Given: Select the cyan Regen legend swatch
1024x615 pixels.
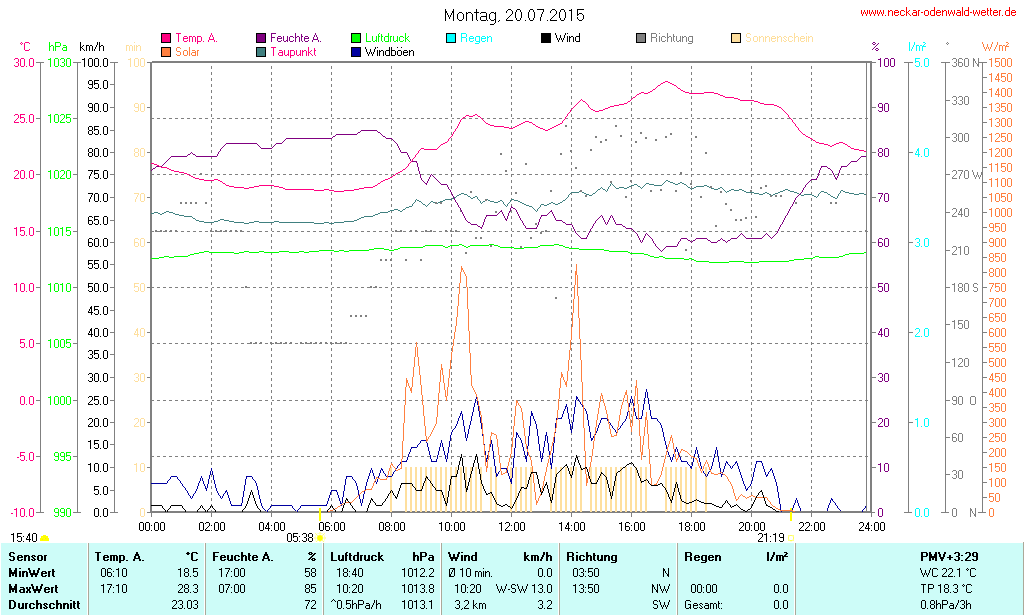Looking at the screenshot, I should [451, 38].
